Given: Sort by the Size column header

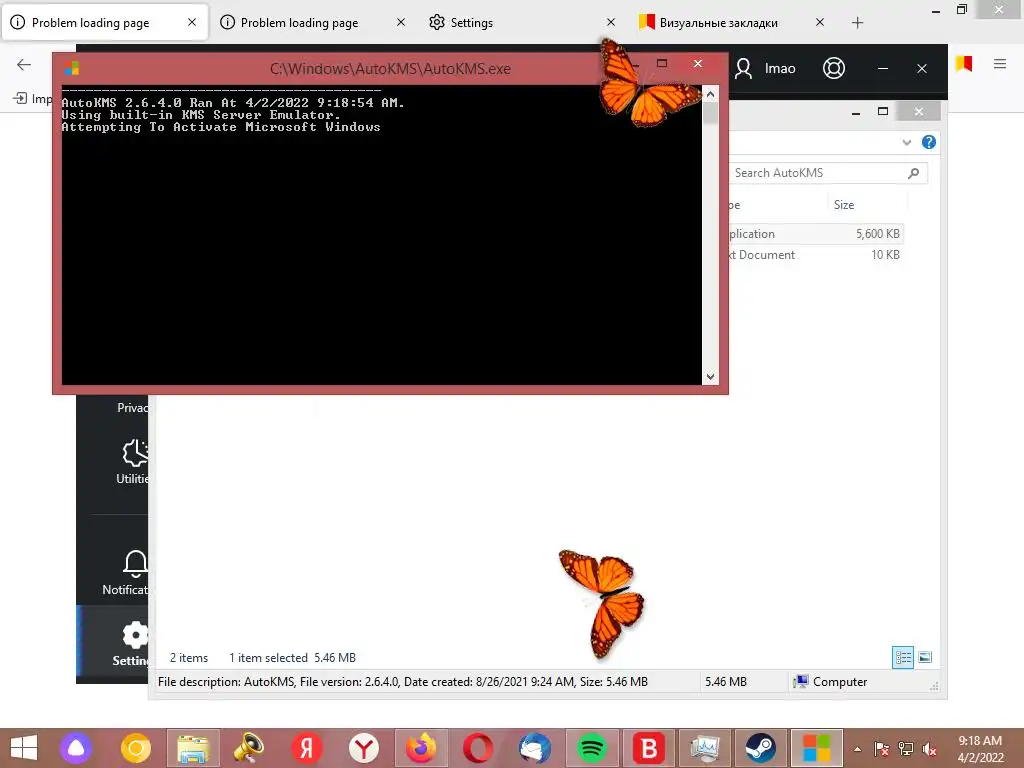Looking at the screenshot, I should 844,204.
